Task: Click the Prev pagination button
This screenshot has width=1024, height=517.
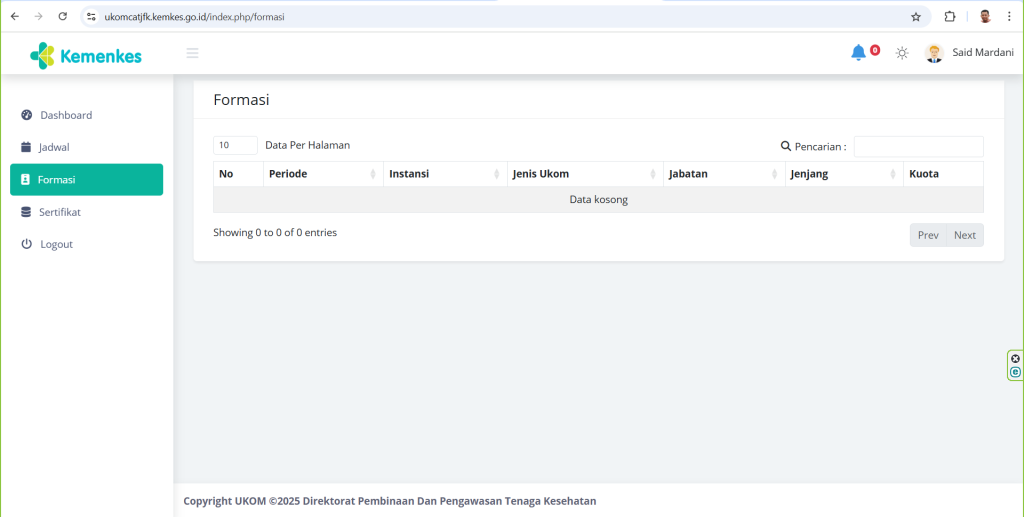Action: click(x=928, y=235)
